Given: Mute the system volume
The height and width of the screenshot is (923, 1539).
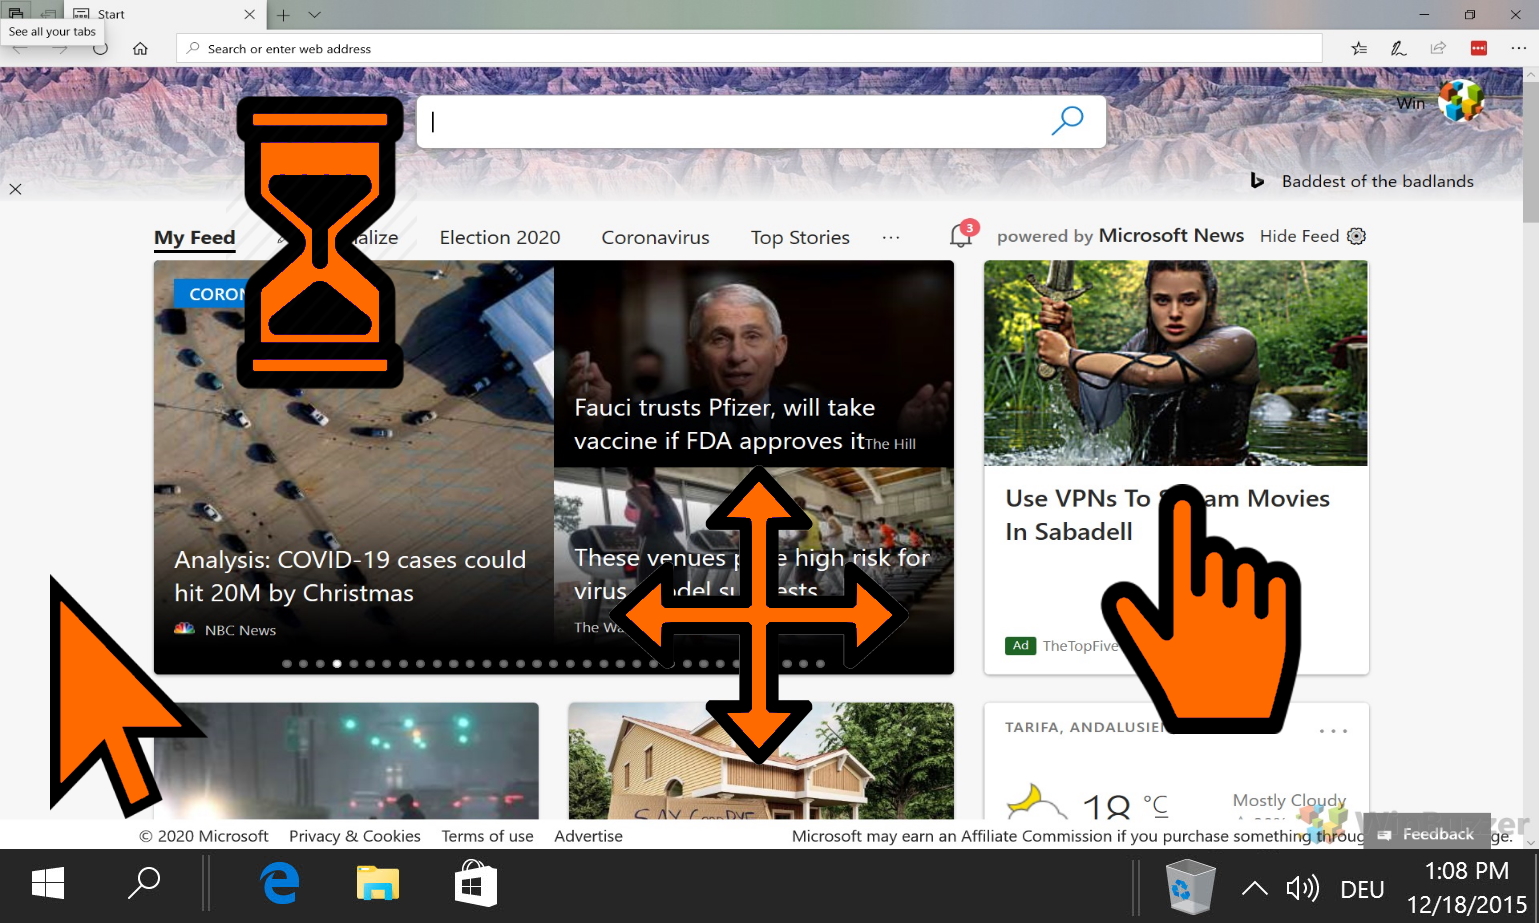Looking at the screenshot, I should pyautogui.click(x=1302, y=887).
